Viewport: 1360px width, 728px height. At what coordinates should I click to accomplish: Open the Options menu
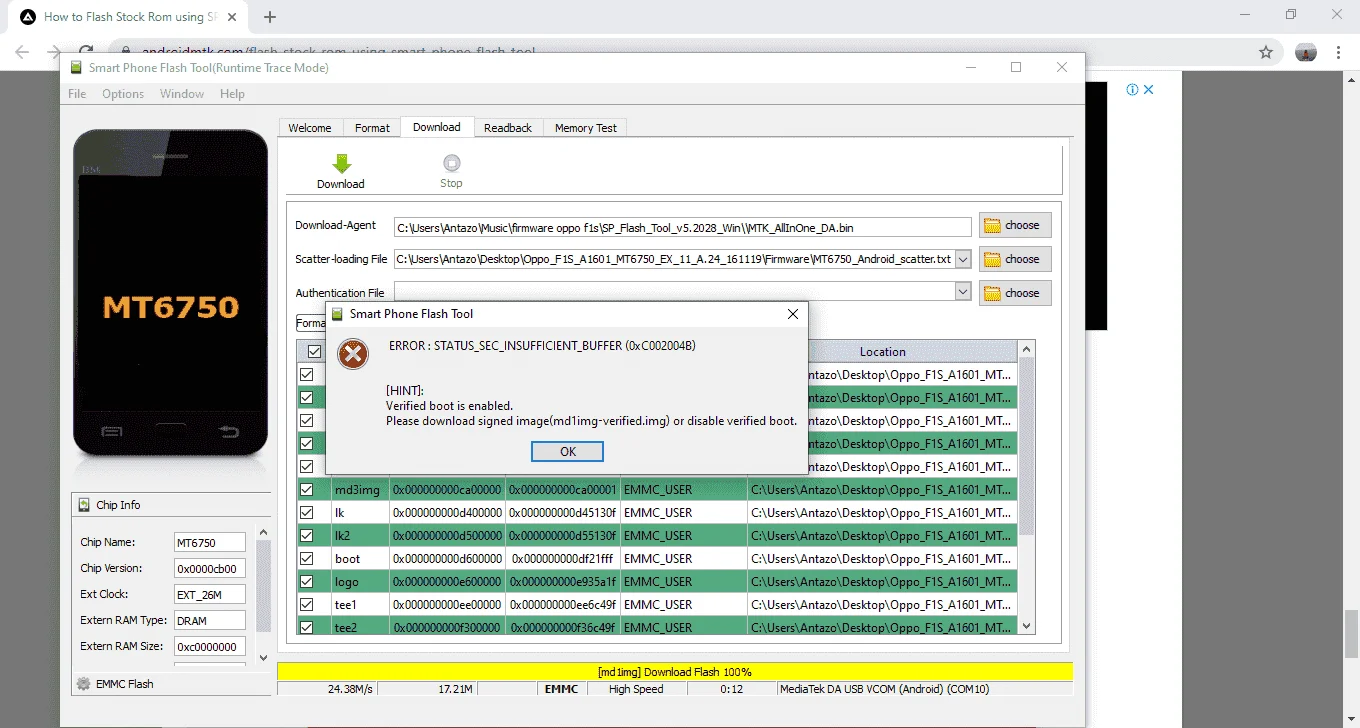coord(123,94)
